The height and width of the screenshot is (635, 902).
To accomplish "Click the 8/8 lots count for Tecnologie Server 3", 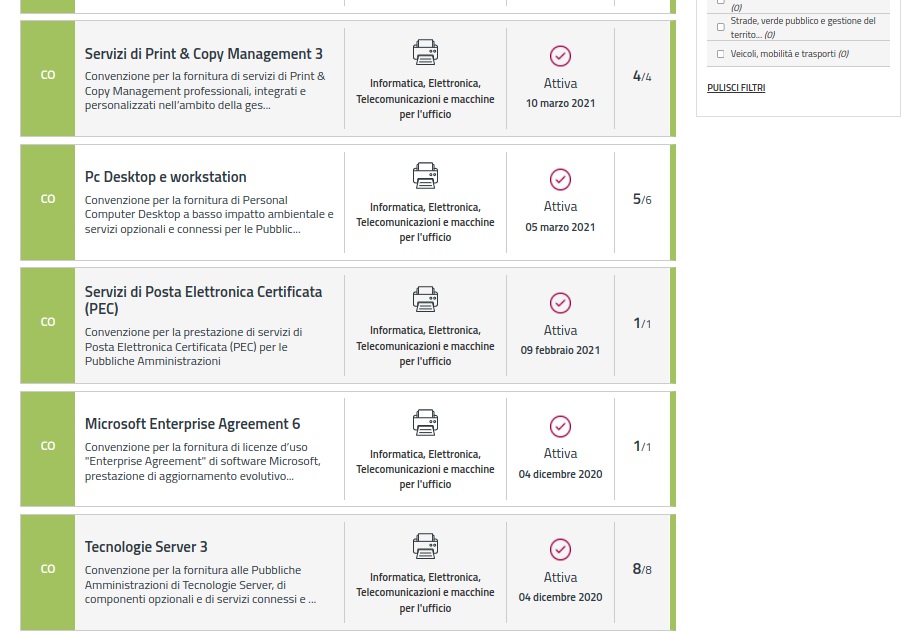I will 641,569.
